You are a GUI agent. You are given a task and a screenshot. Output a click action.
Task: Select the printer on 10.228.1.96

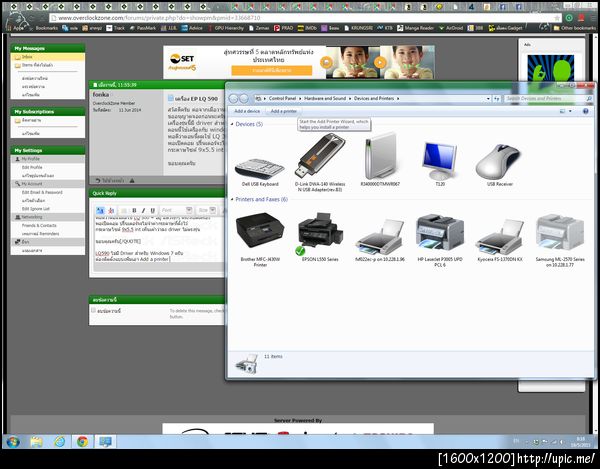pyautogui.click(x=380, y=236)
